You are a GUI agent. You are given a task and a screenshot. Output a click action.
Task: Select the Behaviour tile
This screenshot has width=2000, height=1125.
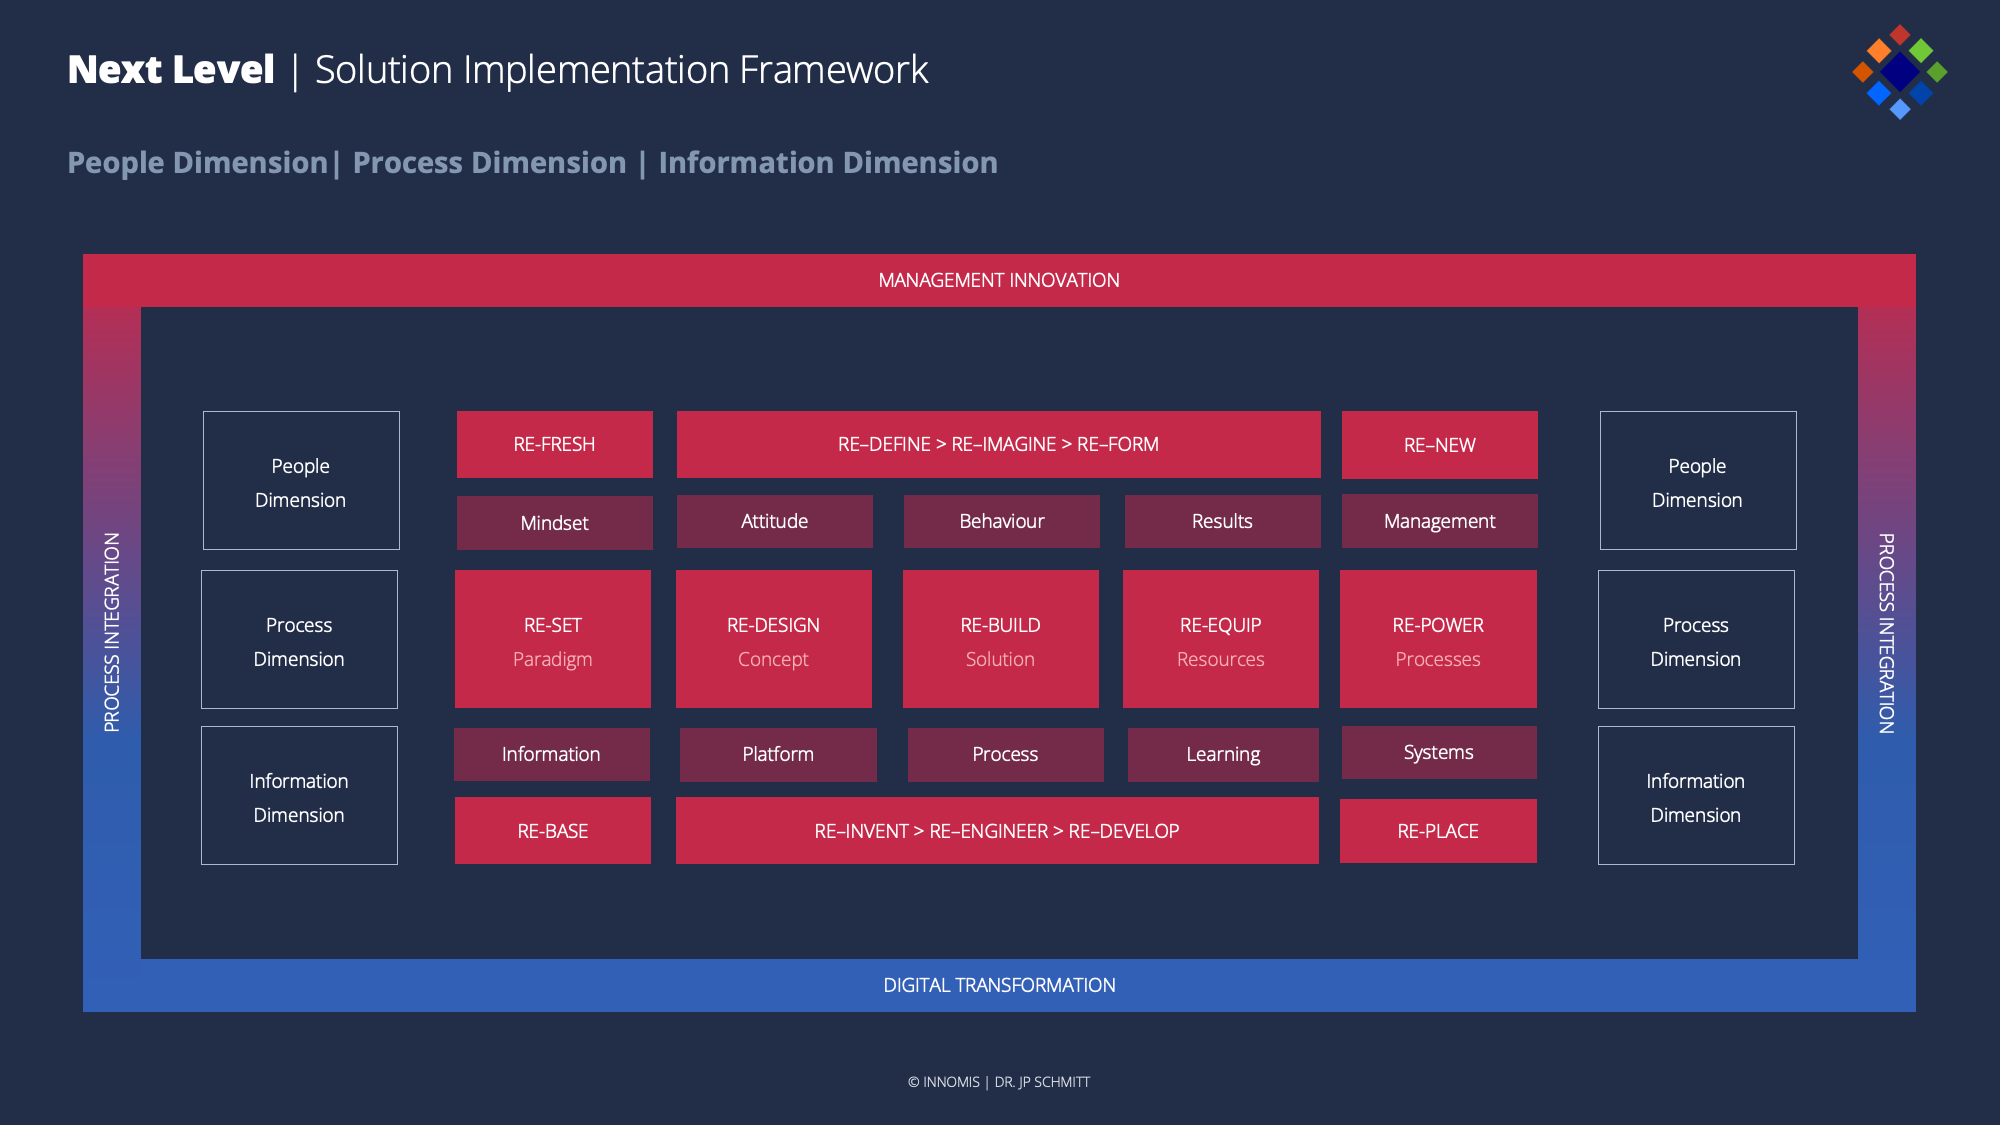1001,521
